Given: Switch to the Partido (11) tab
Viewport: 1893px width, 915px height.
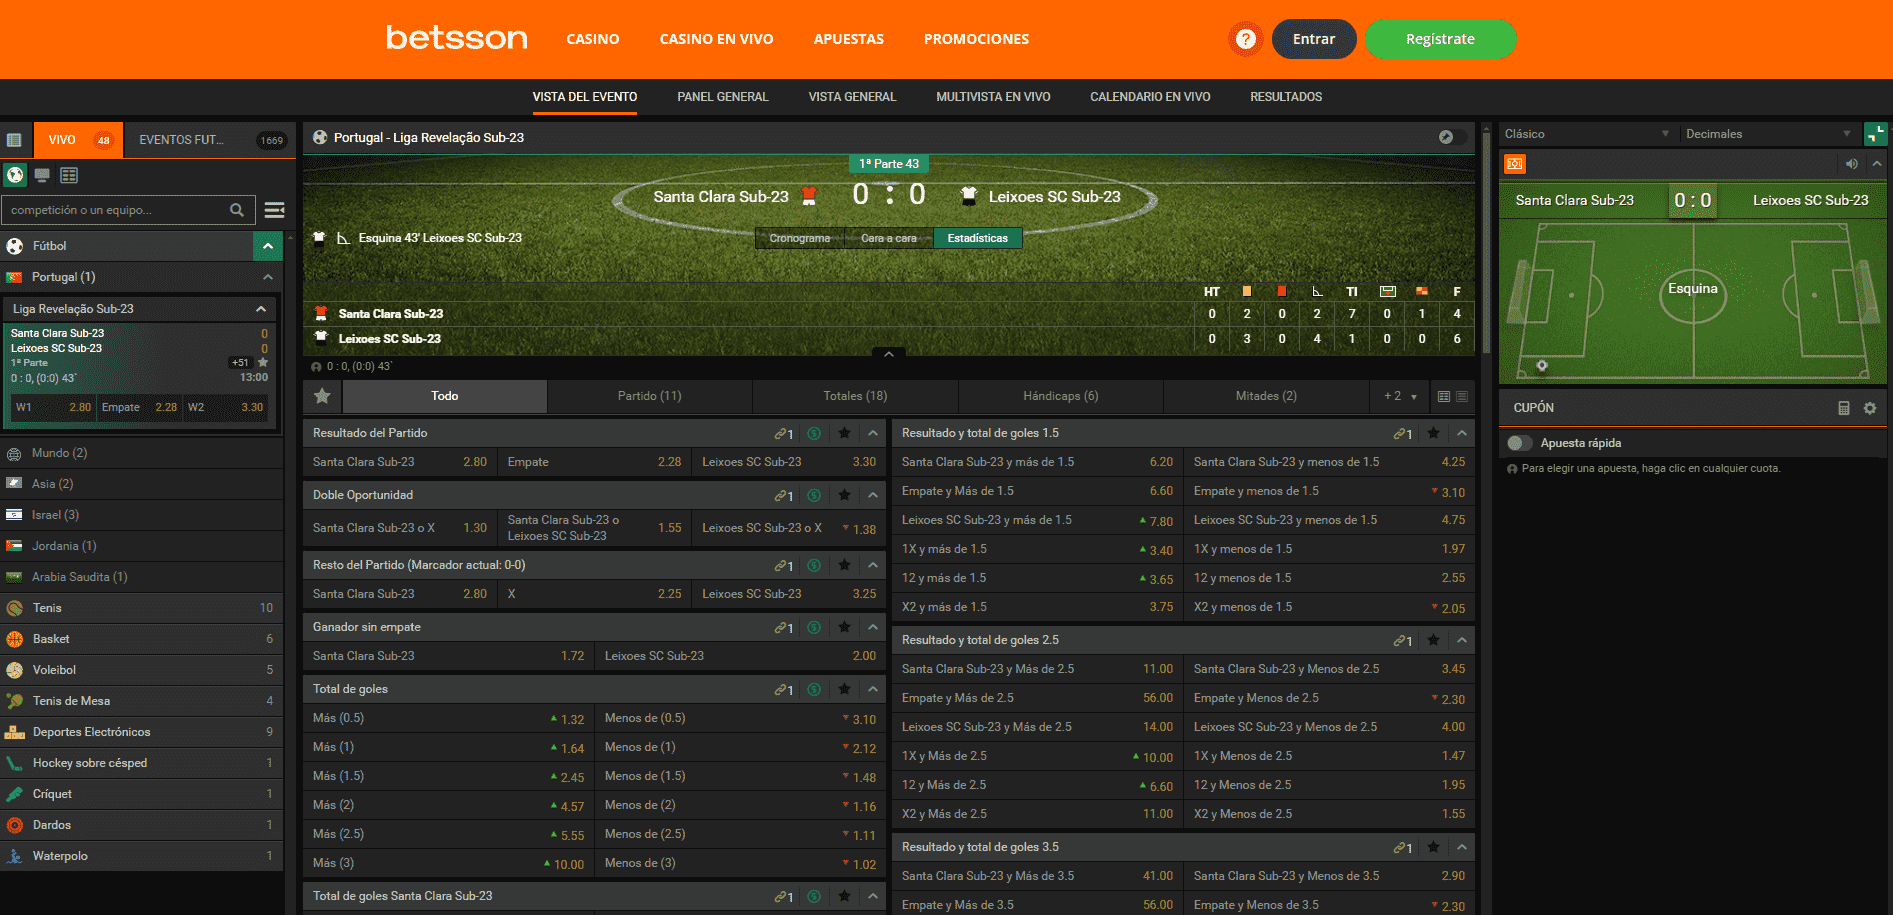Looking at the screenshot, I should pos(649,396).
